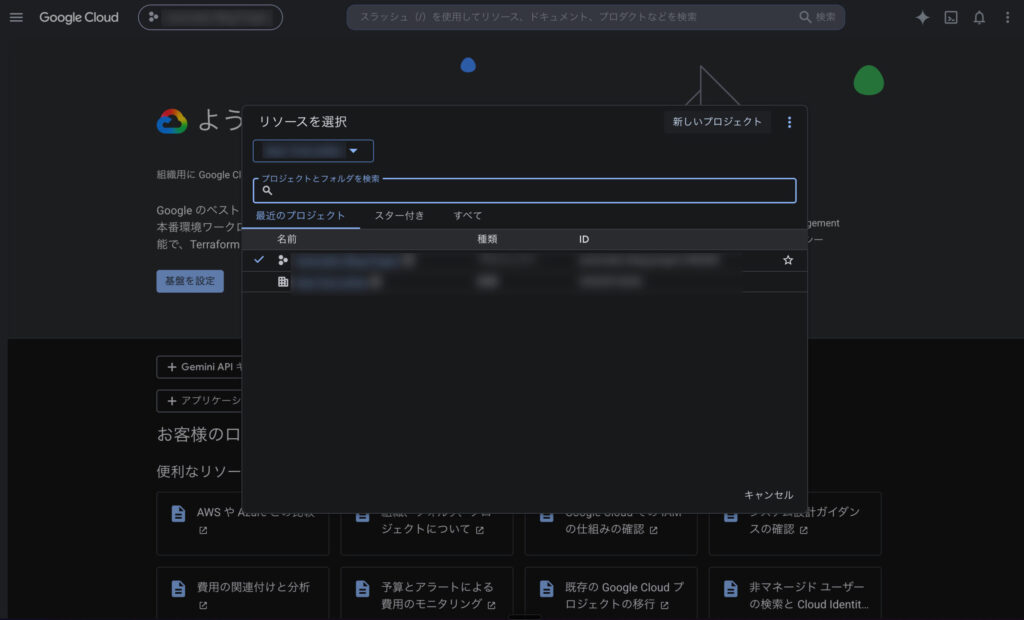The width and height of the screenshot is (1024, 620).
Task: Click the external-link icon on 費用の関連付けと分析 card
Action: 203,606
